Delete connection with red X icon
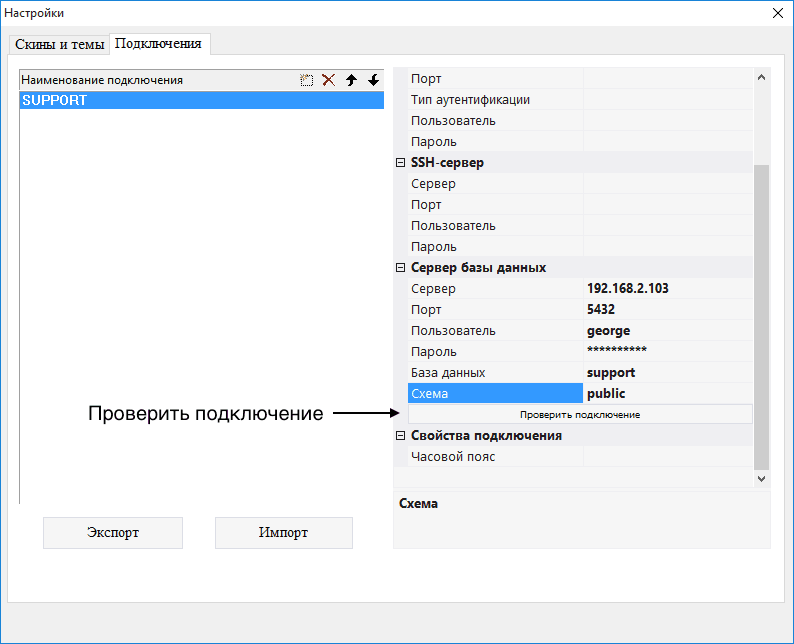 pos(328,80)
